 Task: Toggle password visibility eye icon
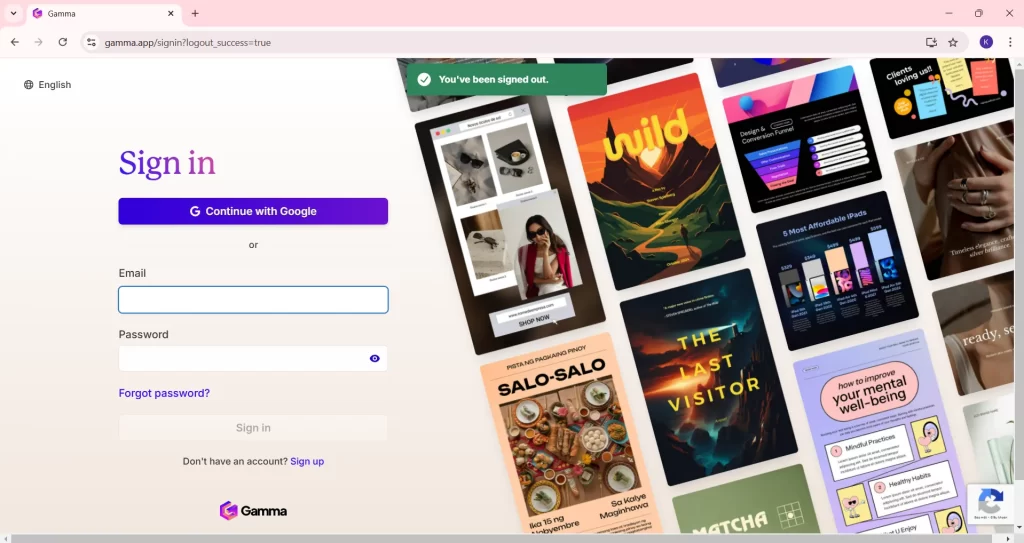click(375, 358)
